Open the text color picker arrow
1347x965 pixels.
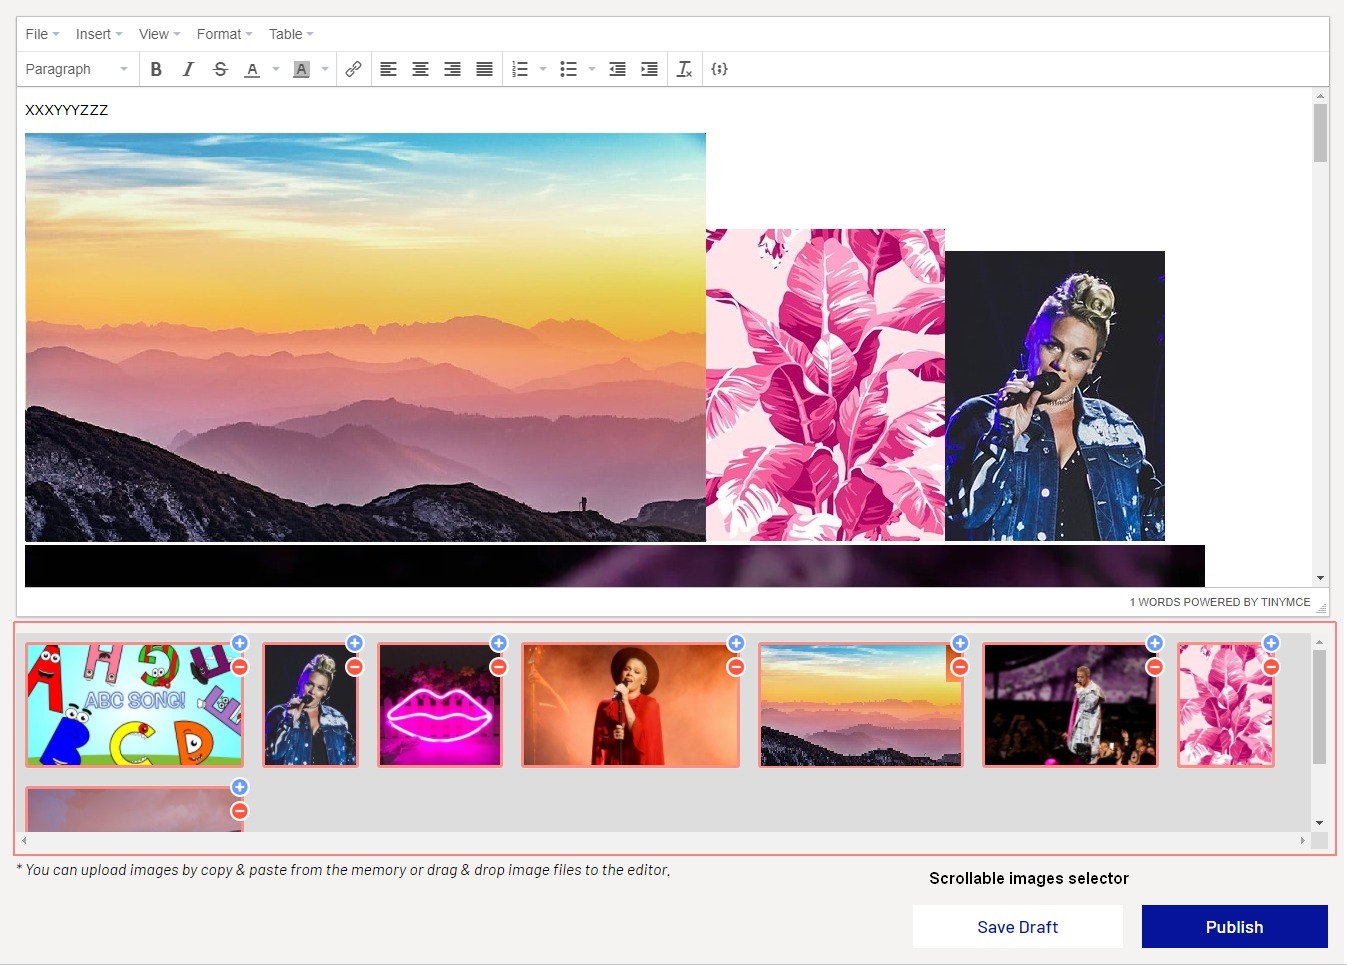276,69
